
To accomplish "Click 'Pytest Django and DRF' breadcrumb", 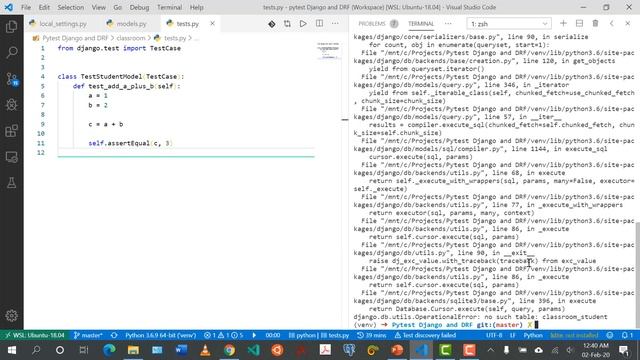I will tap(75, 38).
